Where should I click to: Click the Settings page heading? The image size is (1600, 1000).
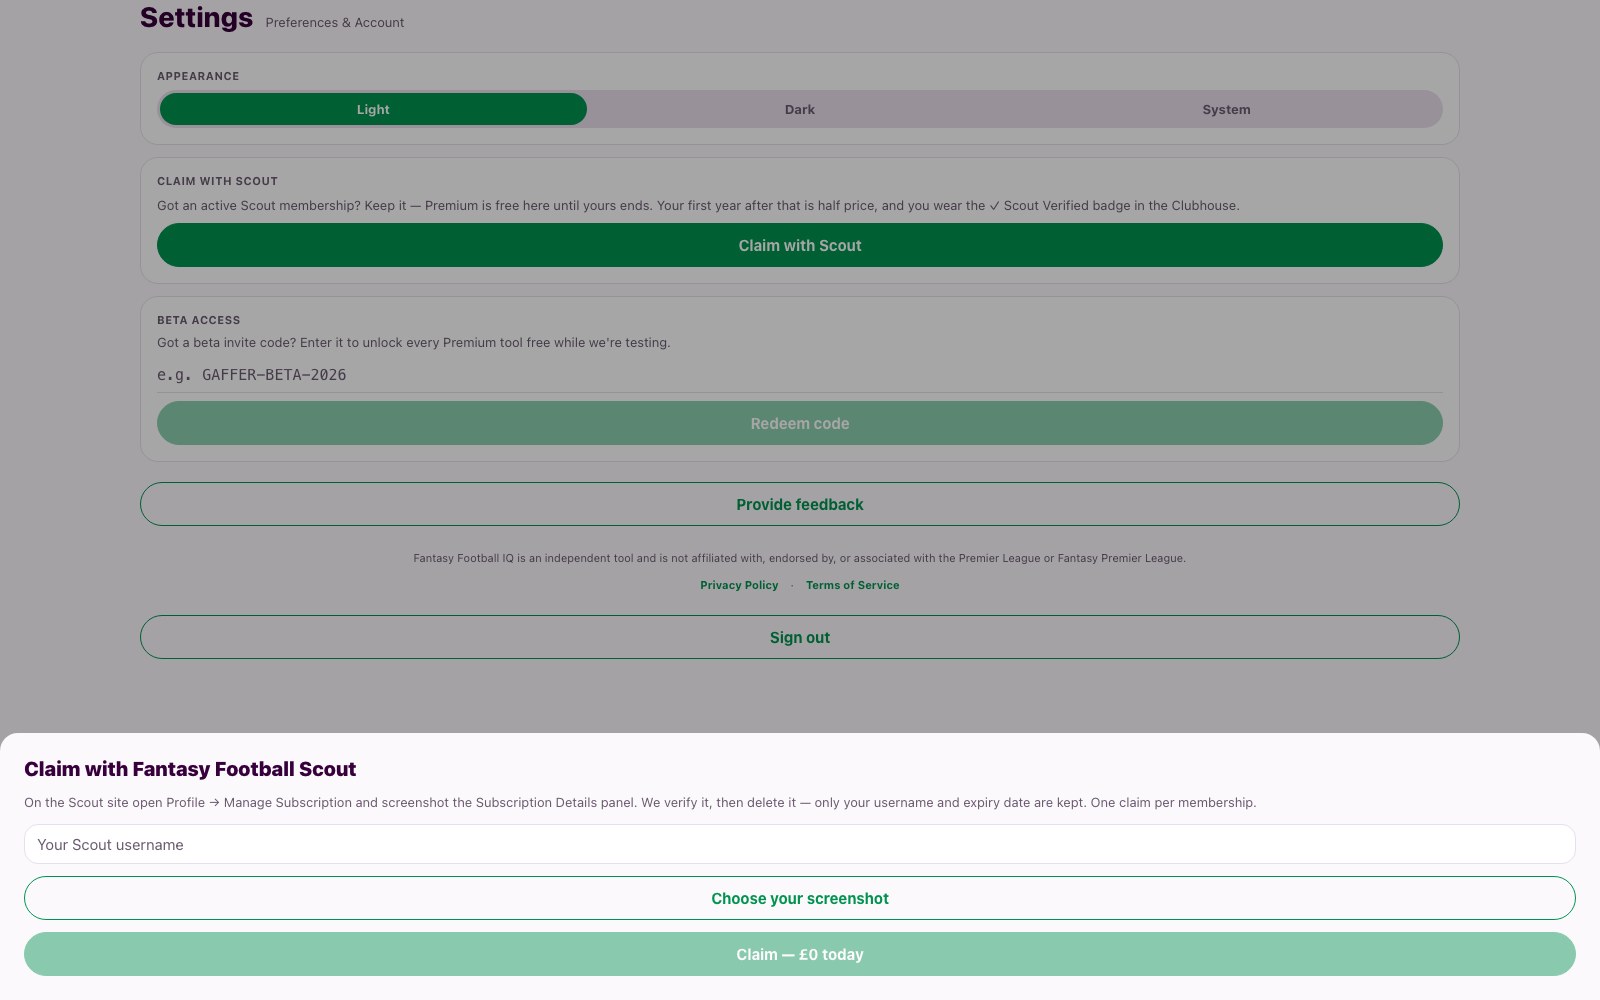click(x=196, y=18)
